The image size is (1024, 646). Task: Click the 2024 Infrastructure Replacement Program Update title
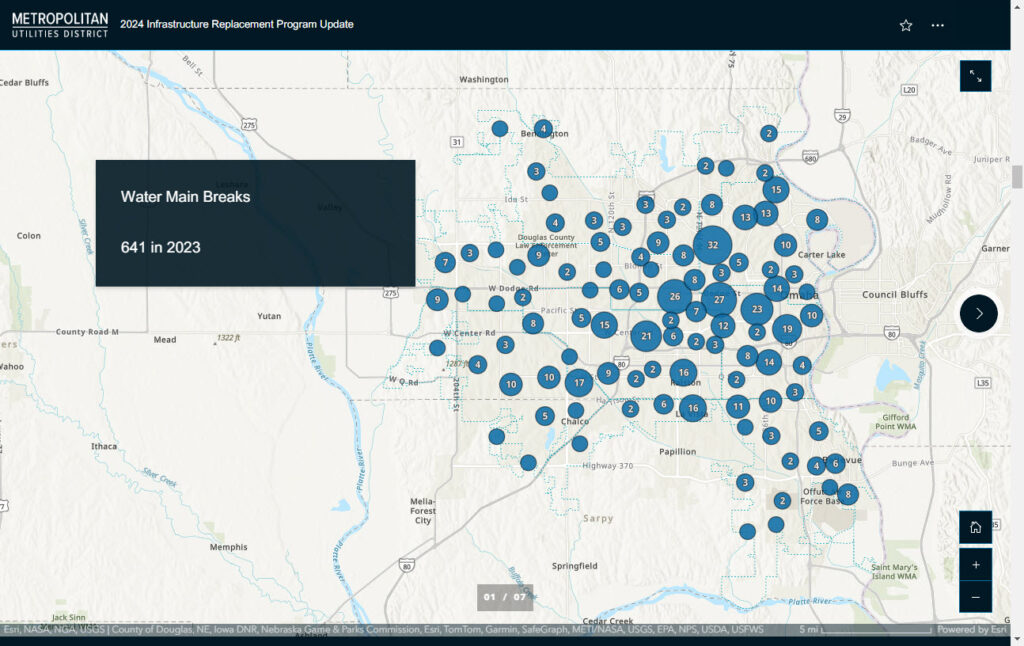(236, 24)
